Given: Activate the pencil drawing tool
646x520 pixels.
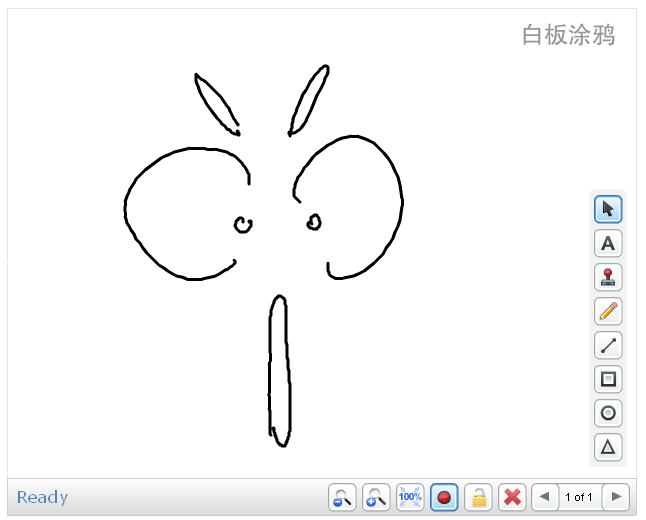Looking at the screenshot, I should pos(608,311).
